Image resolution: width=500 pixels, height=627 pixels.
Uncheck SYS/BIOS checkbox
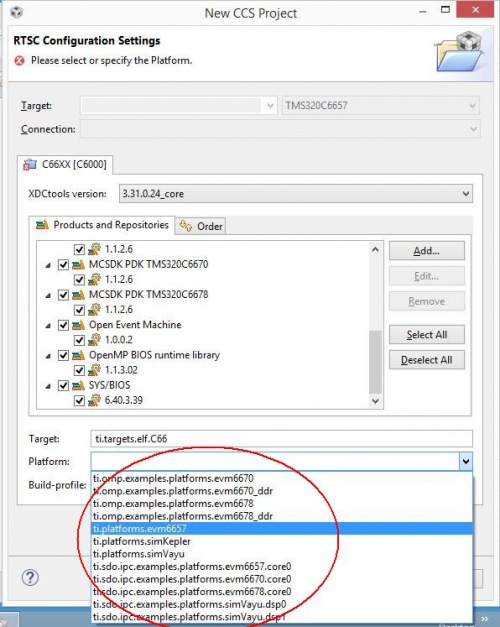(x=63, y=385)
